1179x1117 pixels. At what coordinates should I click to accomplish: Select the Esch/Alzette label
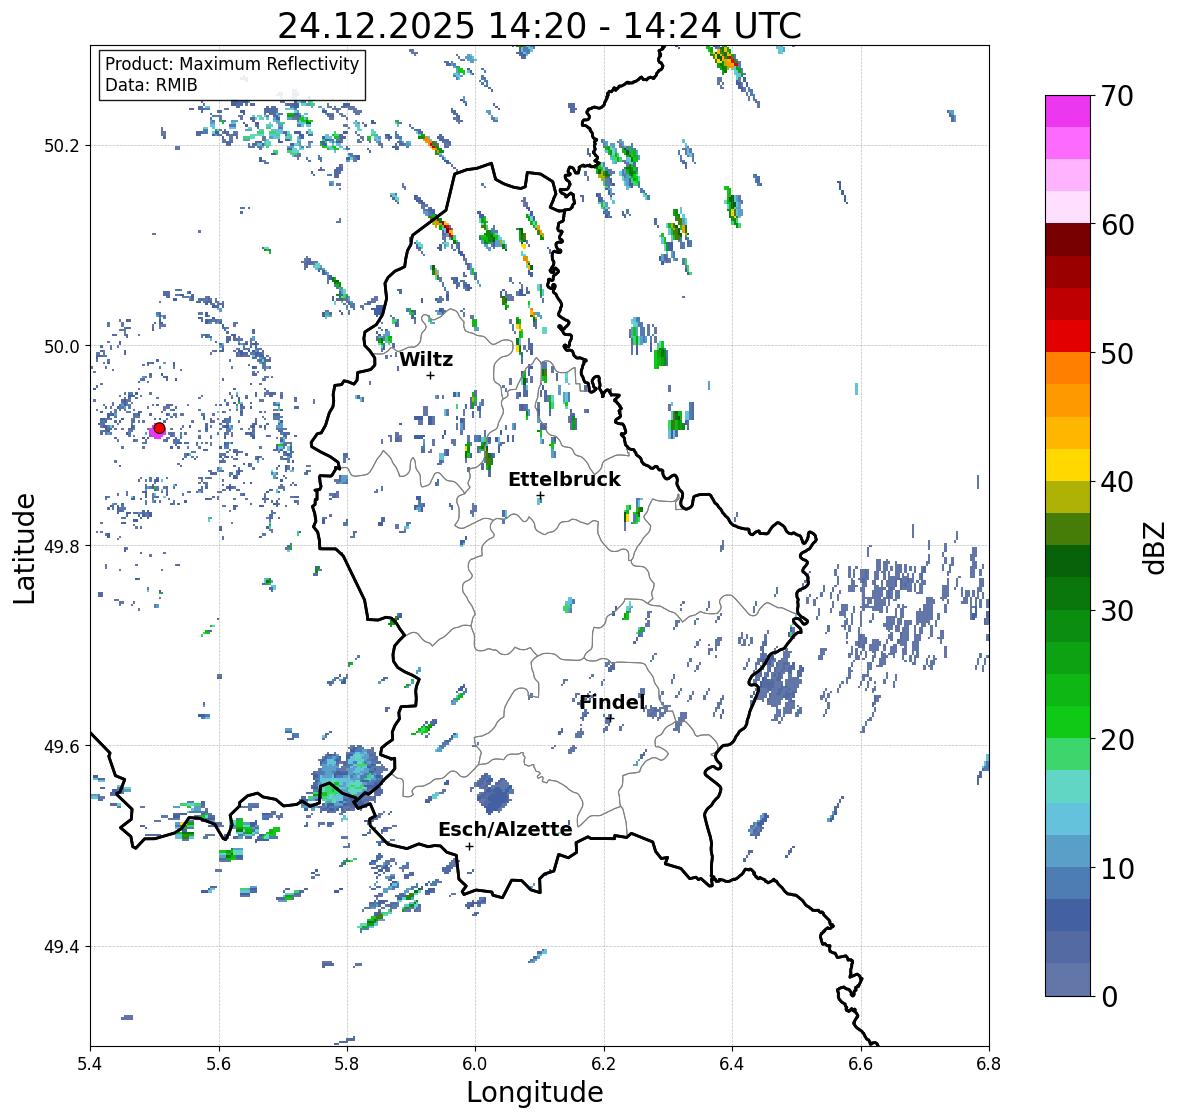505,829
